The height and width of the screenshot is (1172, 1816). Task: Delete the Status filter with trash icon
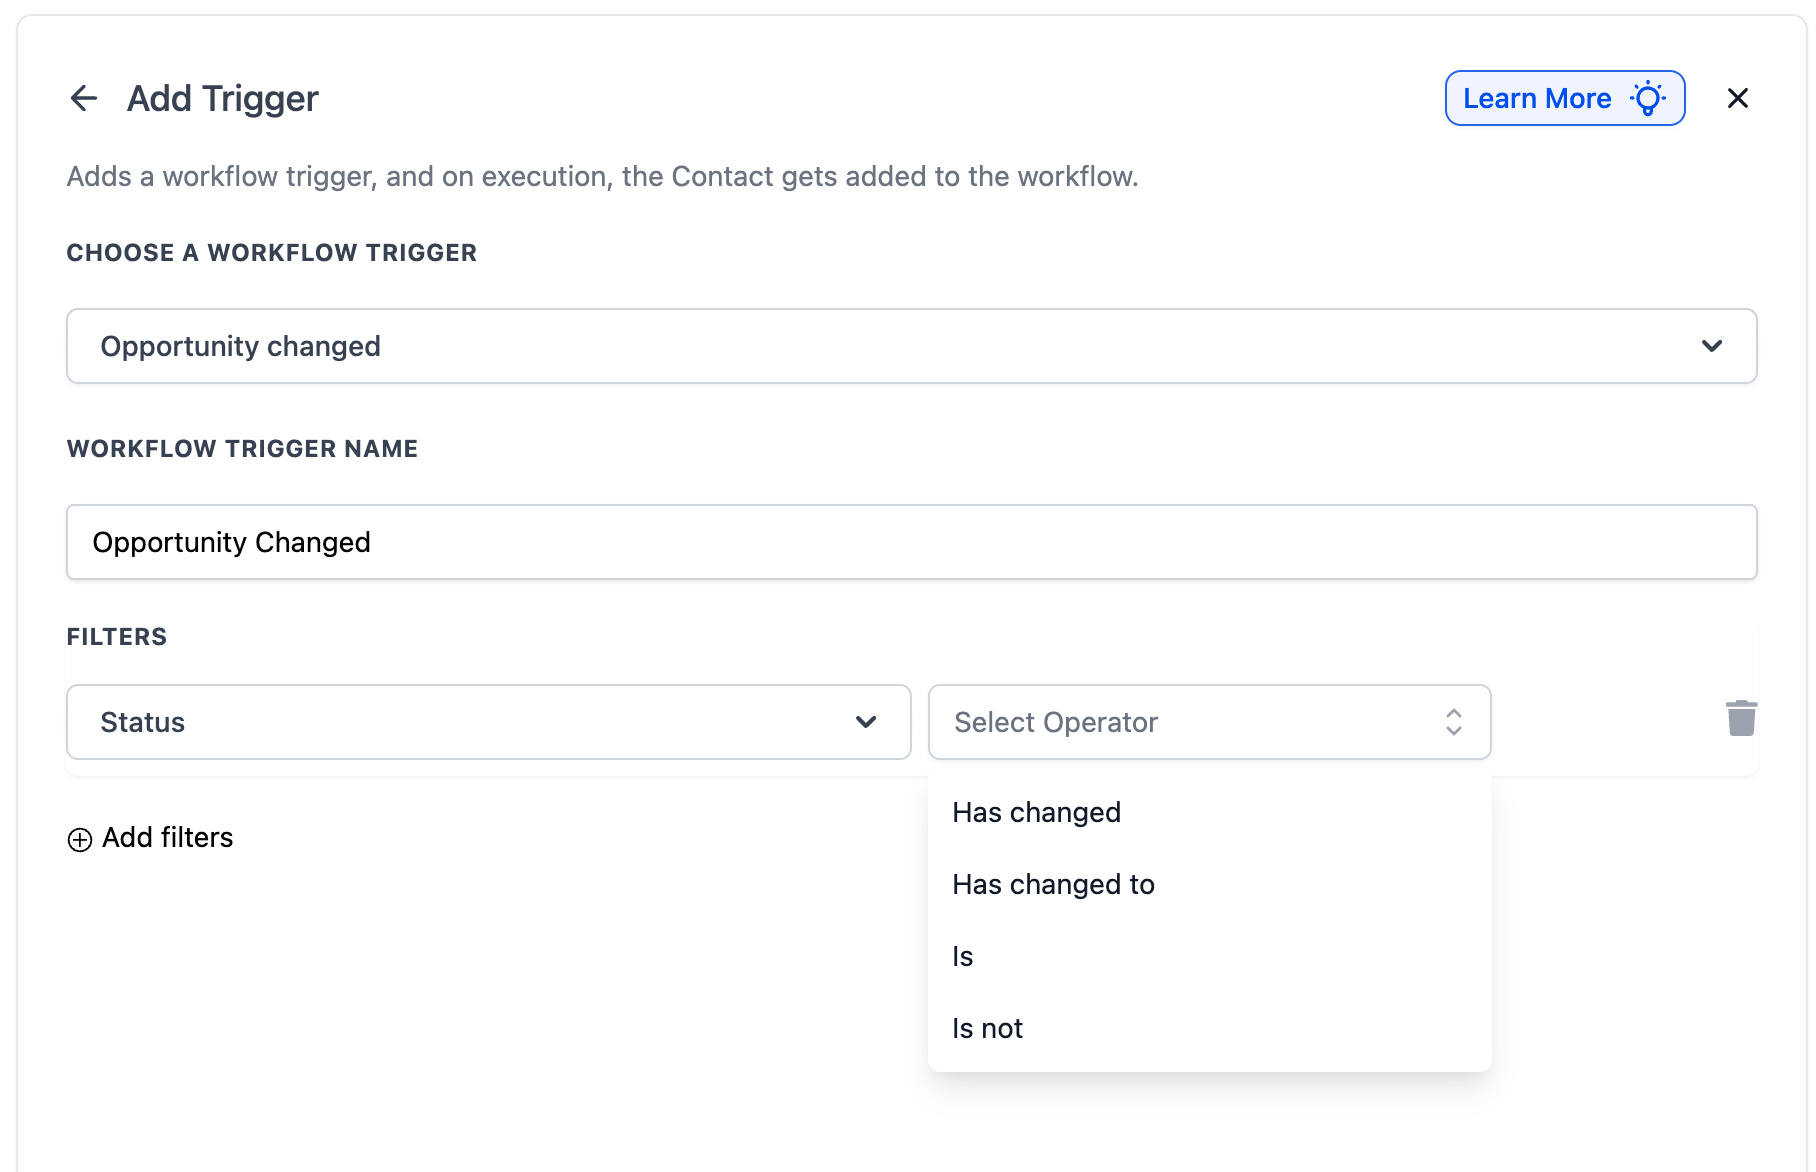[x=1741, y=718]
